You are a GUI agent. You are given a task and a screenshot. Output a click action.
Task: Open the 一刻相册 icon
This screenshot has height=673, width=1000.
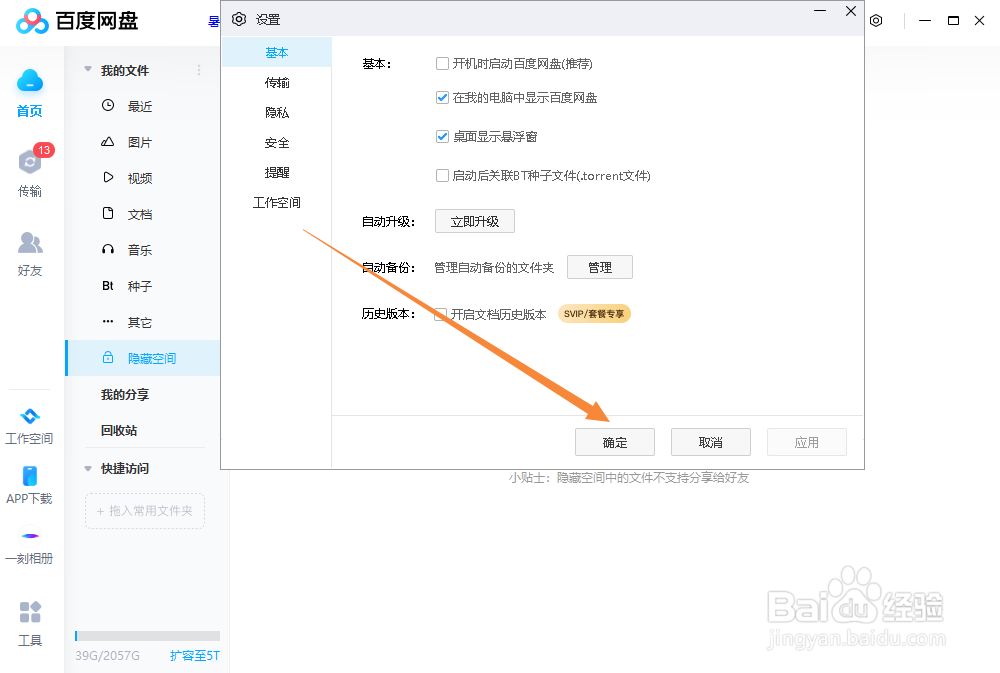(30, 536)
